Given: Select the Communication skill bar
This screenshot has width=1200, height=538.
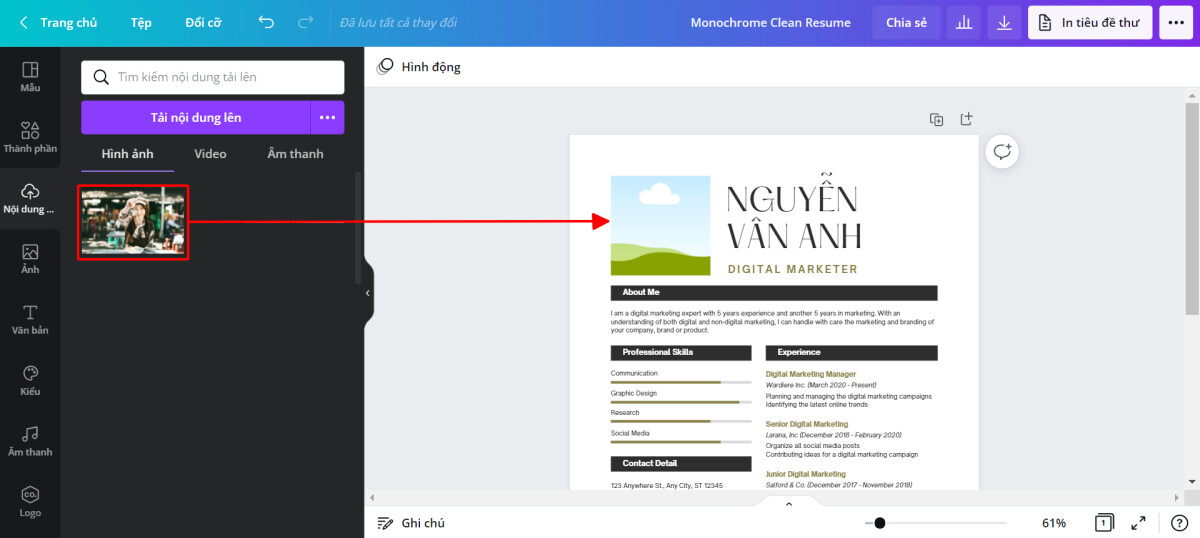Looking at the screenshot, I should coord(681,382).
